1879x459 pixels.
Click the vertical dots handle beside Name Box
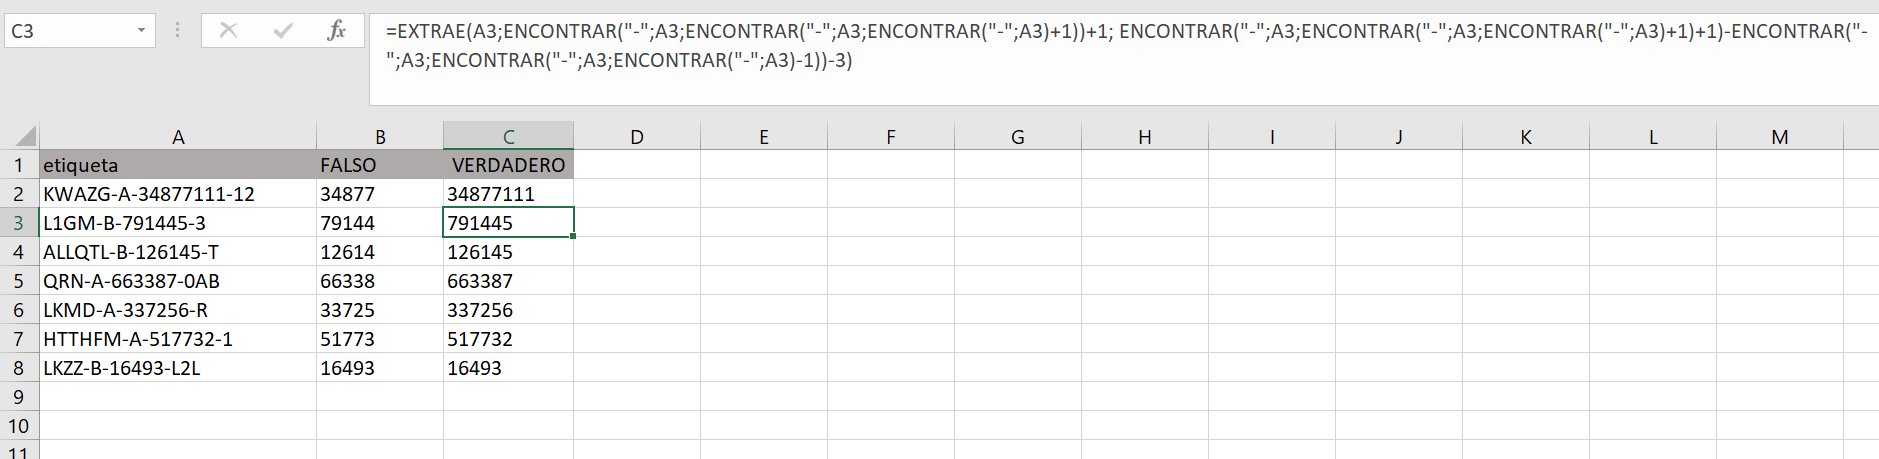pos(177,30)
